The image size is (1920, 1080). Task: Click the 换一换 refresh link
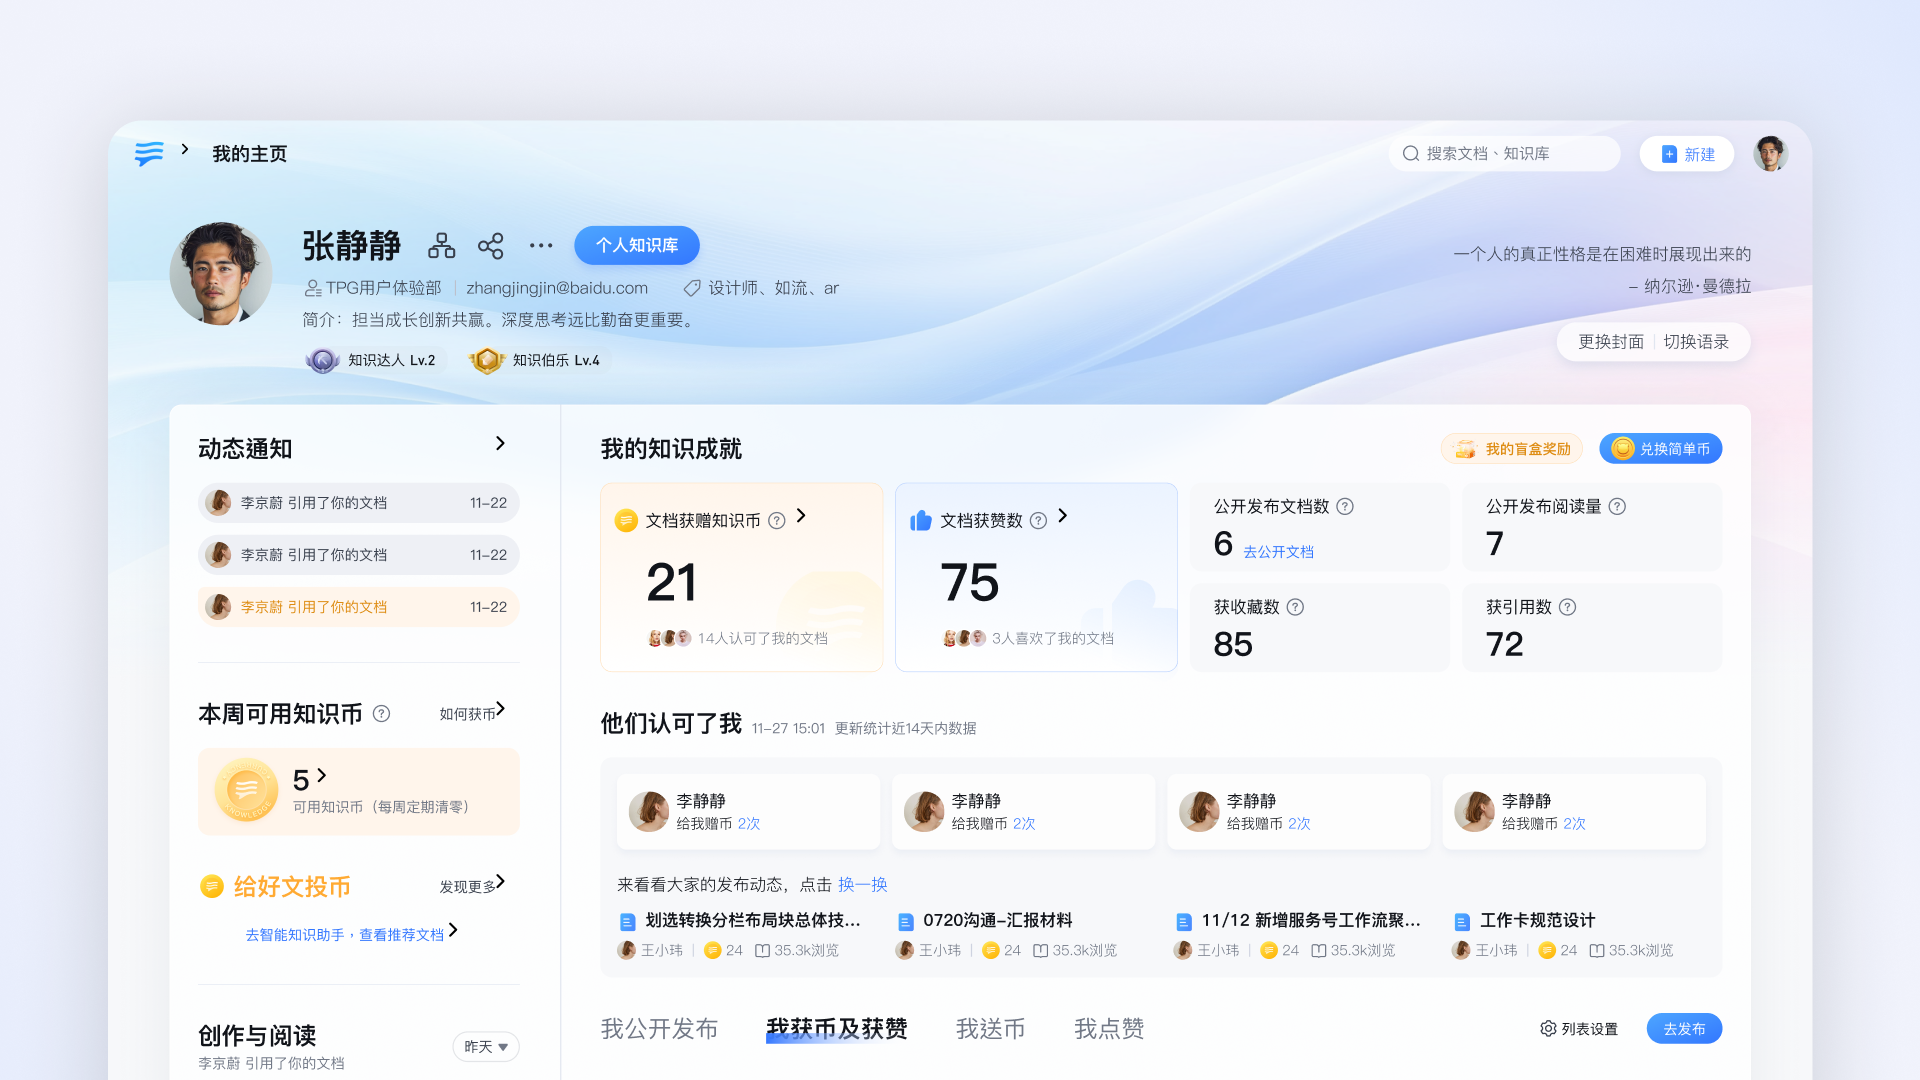(862, 885)
